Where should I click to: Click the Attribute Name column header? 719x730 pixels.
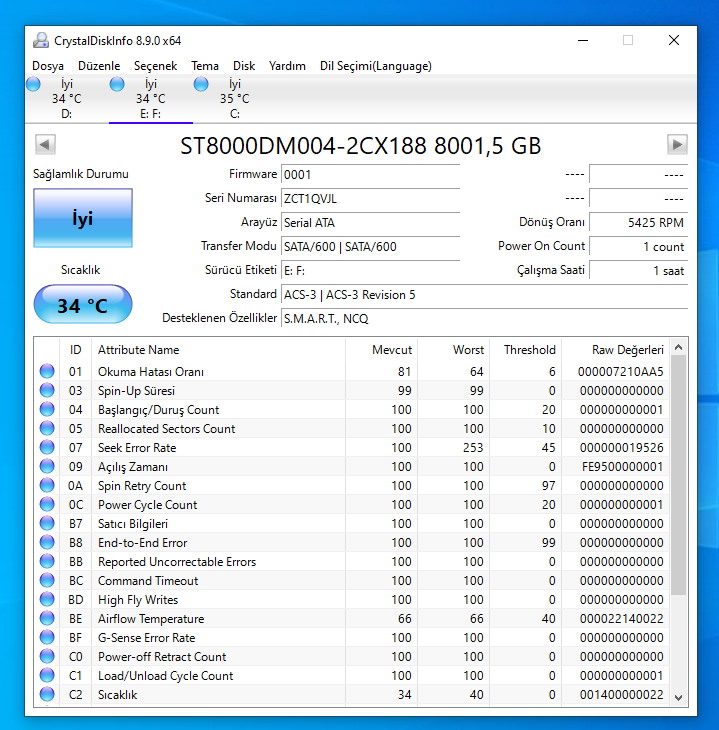[218, 350]
